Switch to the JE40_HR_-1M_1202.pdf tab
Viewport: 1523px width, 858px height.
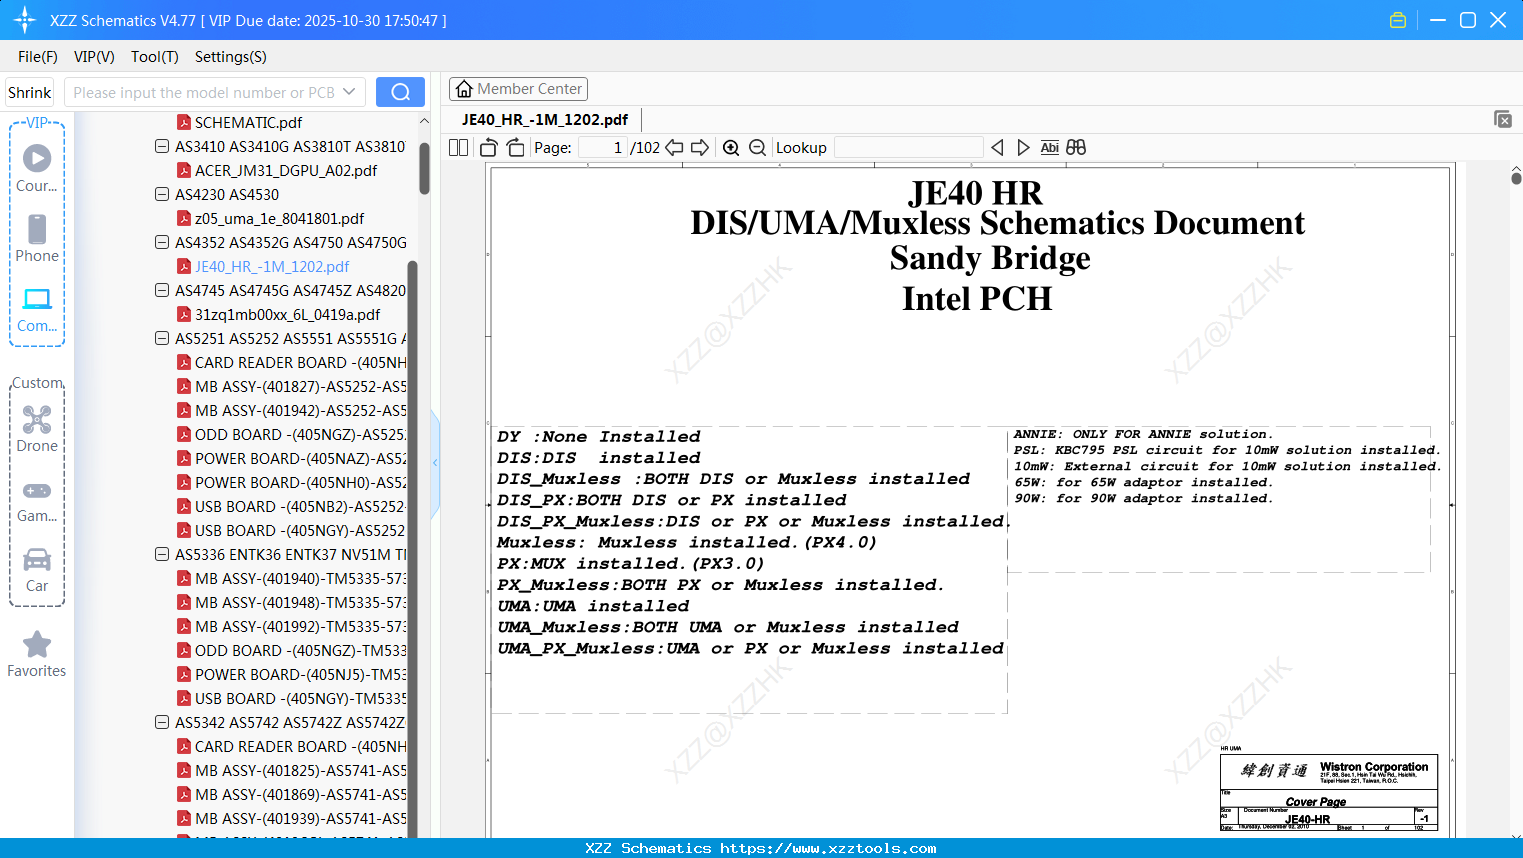(x=545, y=120)
